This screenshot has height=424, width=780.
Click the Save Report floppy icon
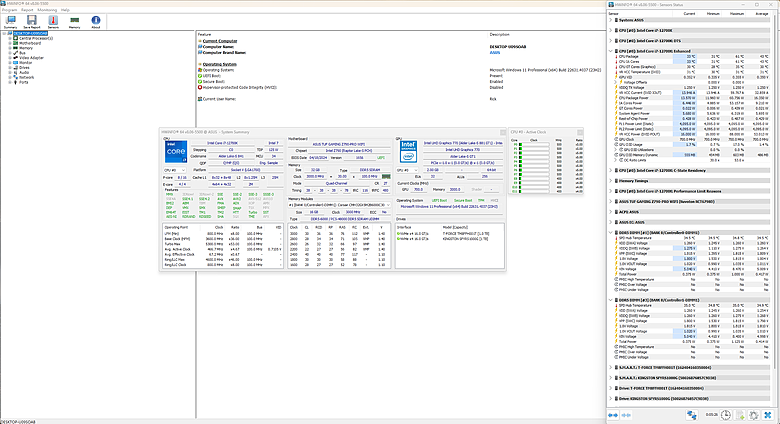pyautogui.click(x=32, y=20)
